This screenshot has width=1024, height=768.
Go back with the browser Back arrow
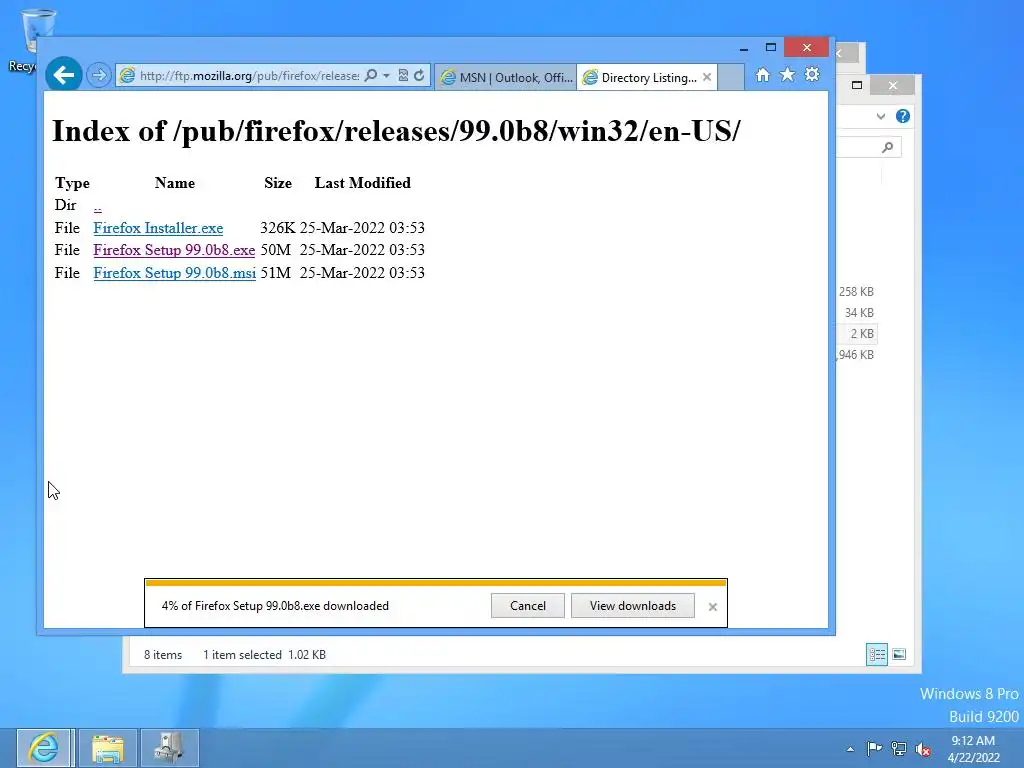(63, 75)
